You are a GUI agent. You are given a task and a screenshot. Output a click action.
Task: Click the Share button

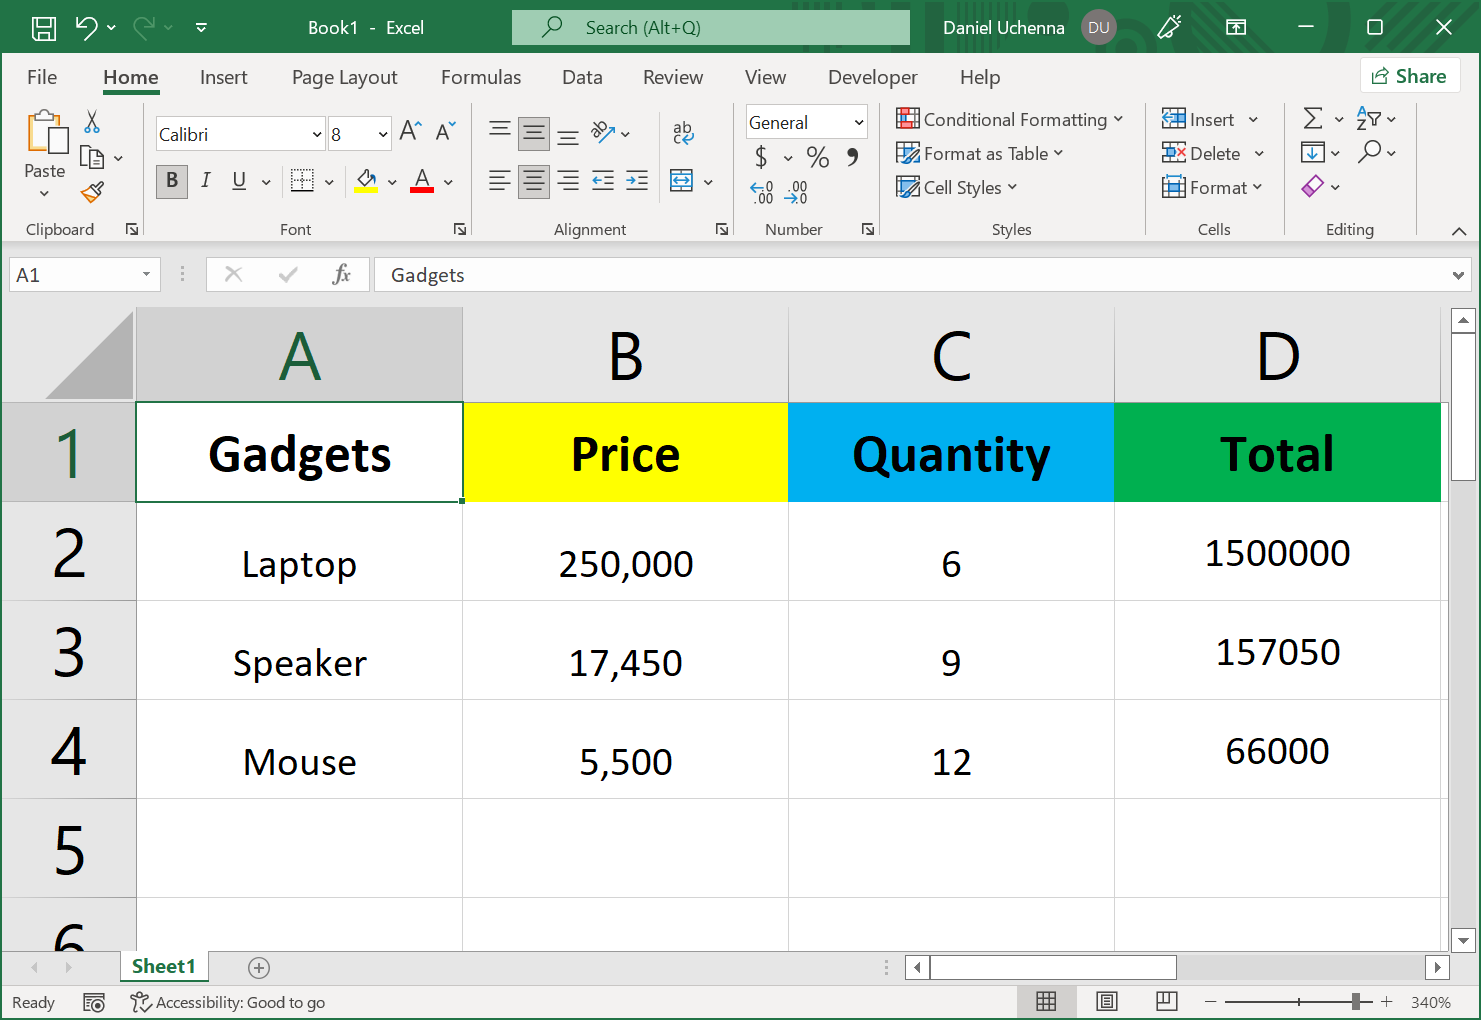coord(1410,76)
